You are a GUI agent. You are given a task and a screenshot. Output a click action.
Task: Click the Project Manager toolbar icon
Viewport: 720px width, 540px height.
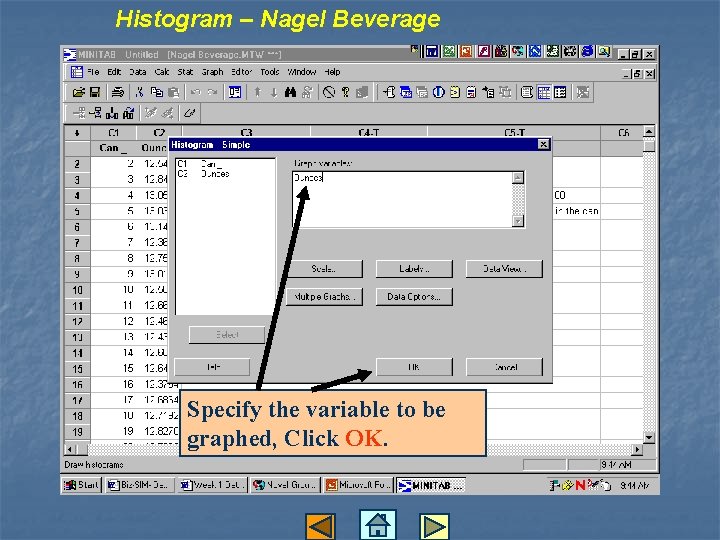click(560, 92)
